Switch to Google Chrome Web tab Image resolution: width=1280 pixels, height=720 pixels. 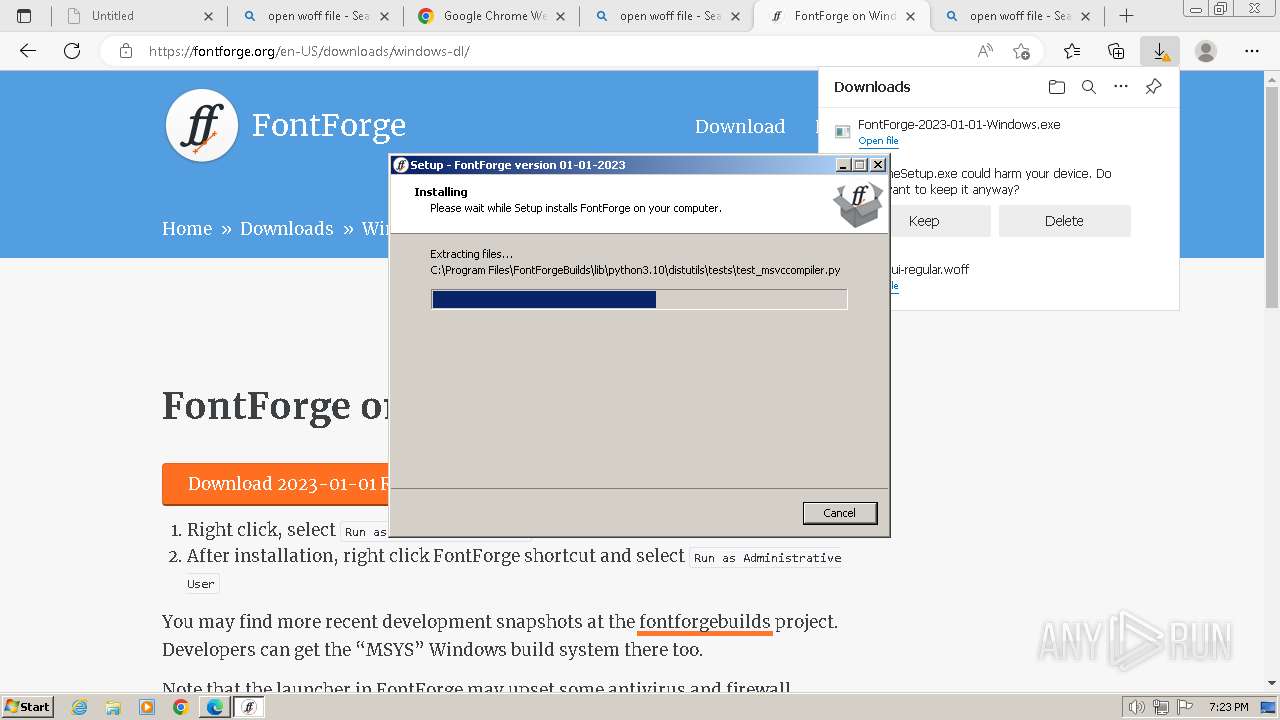(491, 16)
